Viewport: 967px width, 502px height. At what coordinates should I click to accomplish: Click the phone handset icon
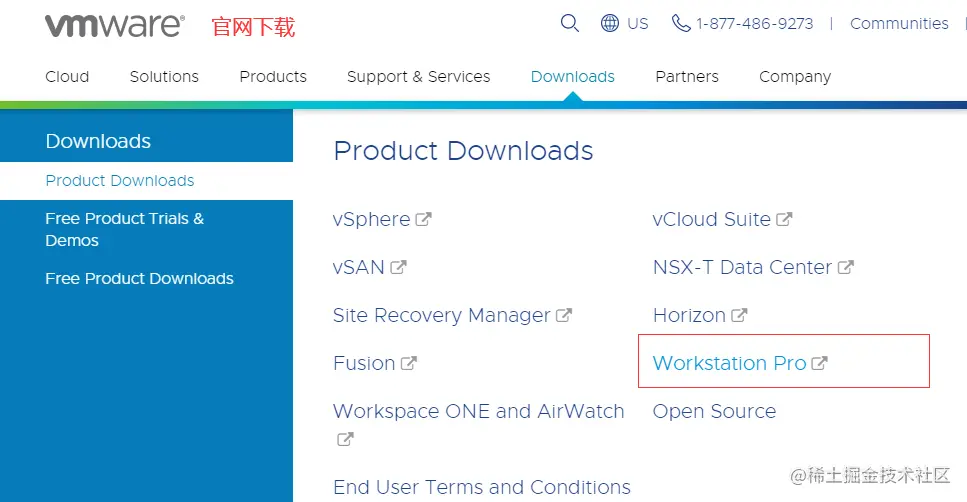(681, 23)
